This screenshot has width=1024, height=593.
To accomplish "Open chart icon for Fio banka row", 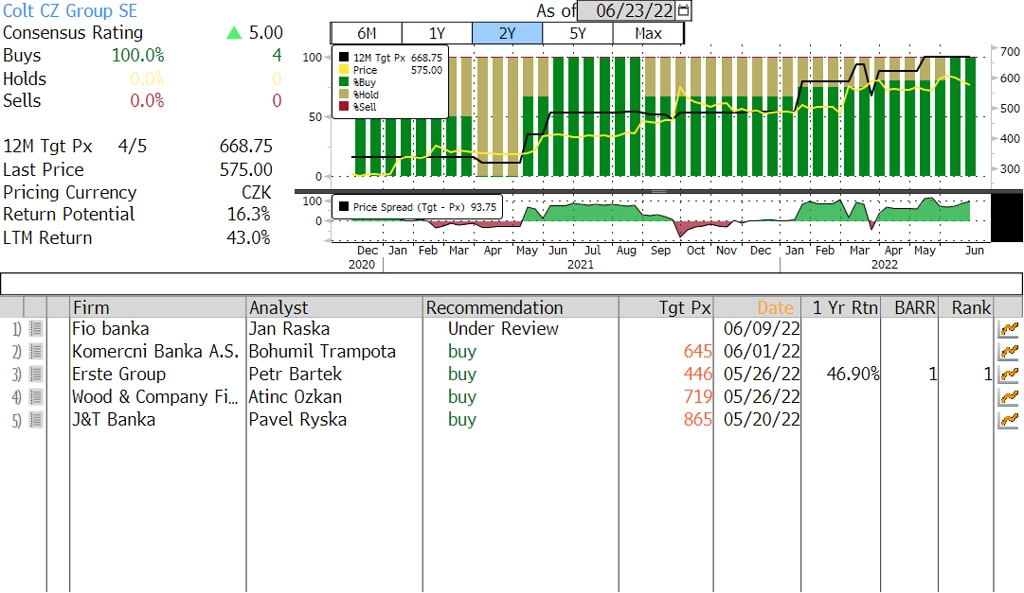I will (1009, 329).
